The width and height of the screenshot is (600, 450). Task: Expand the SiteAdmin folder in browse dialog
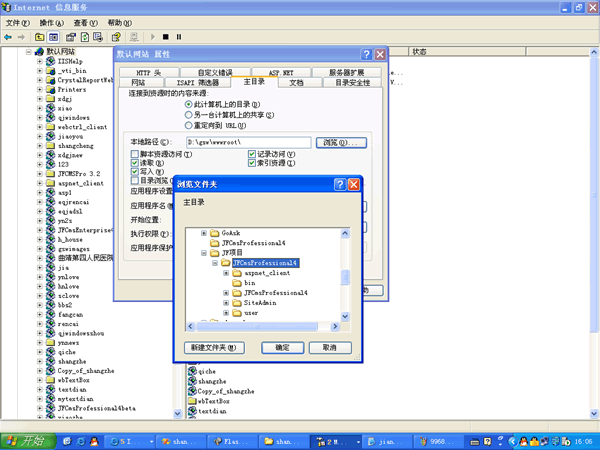(x=226, y=303)
